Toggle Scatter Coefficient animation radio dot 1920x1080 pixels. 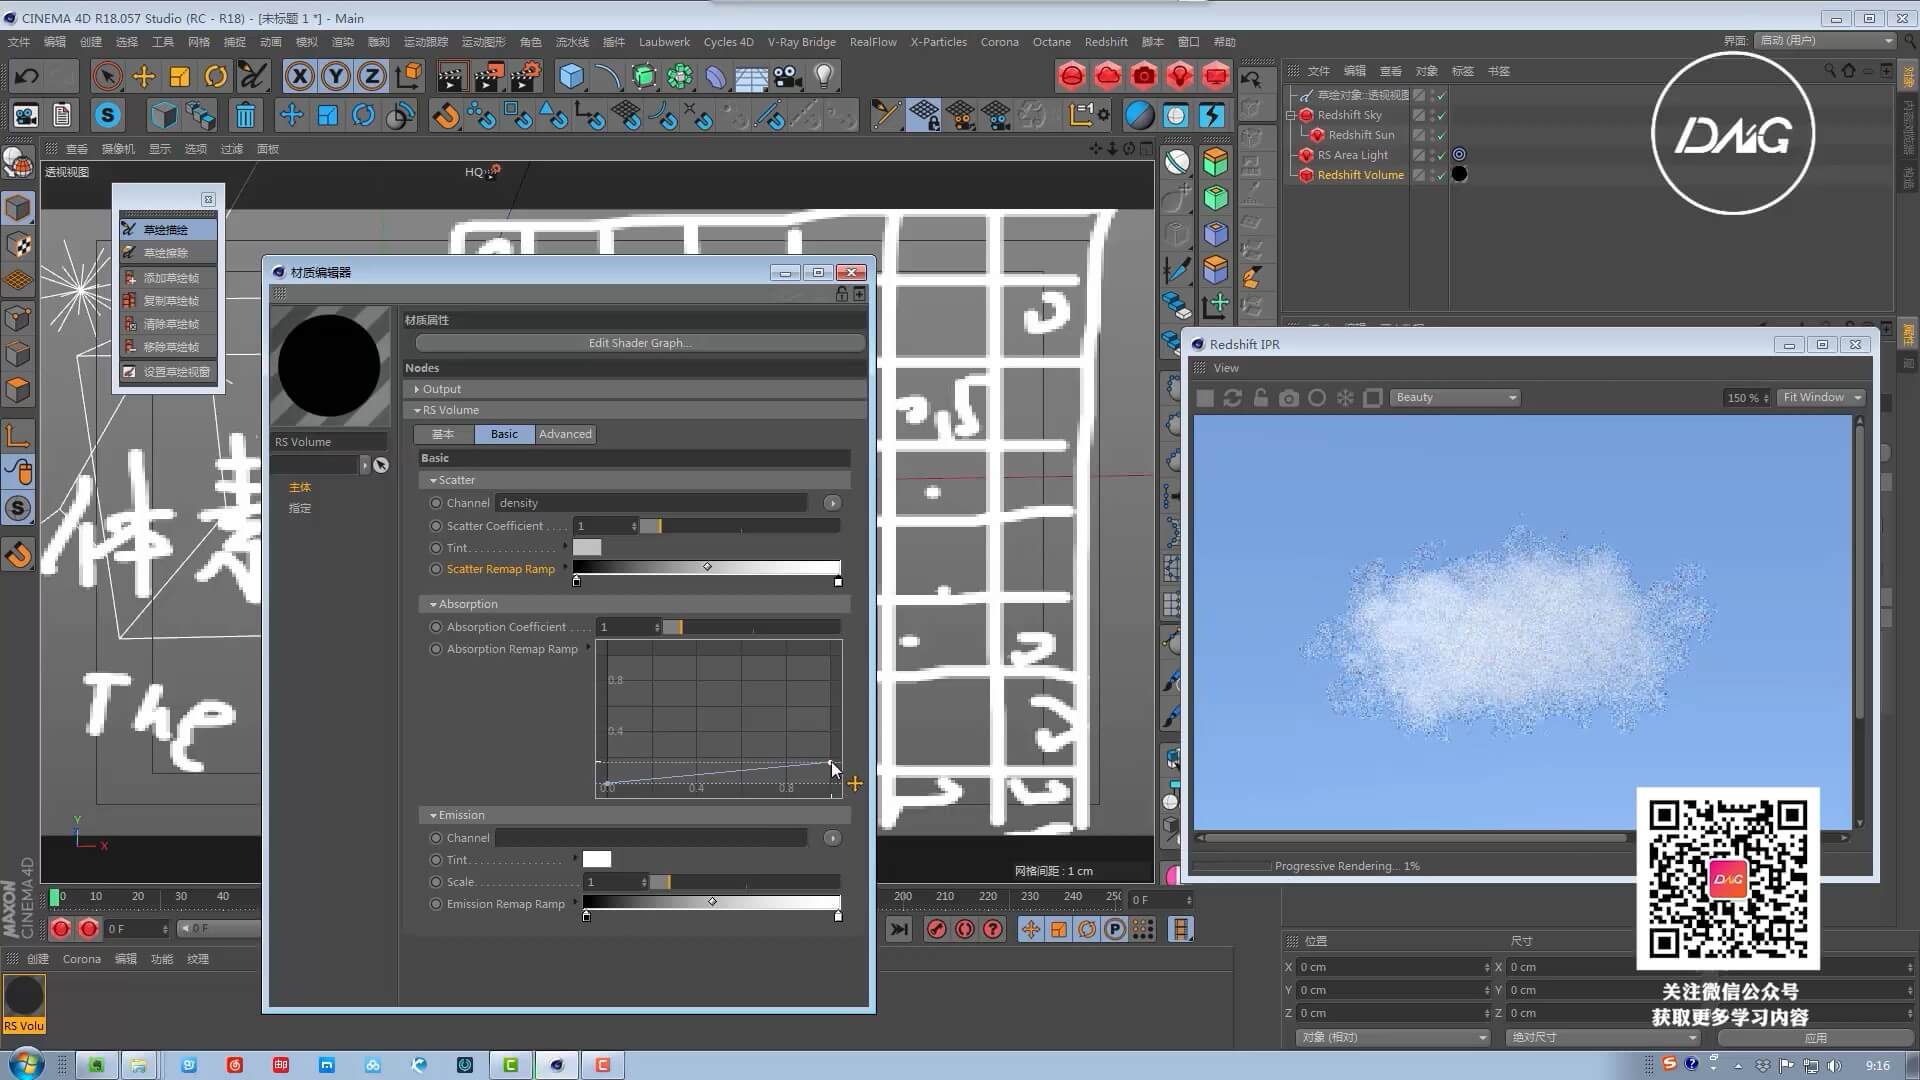click(x=436, y=526)
